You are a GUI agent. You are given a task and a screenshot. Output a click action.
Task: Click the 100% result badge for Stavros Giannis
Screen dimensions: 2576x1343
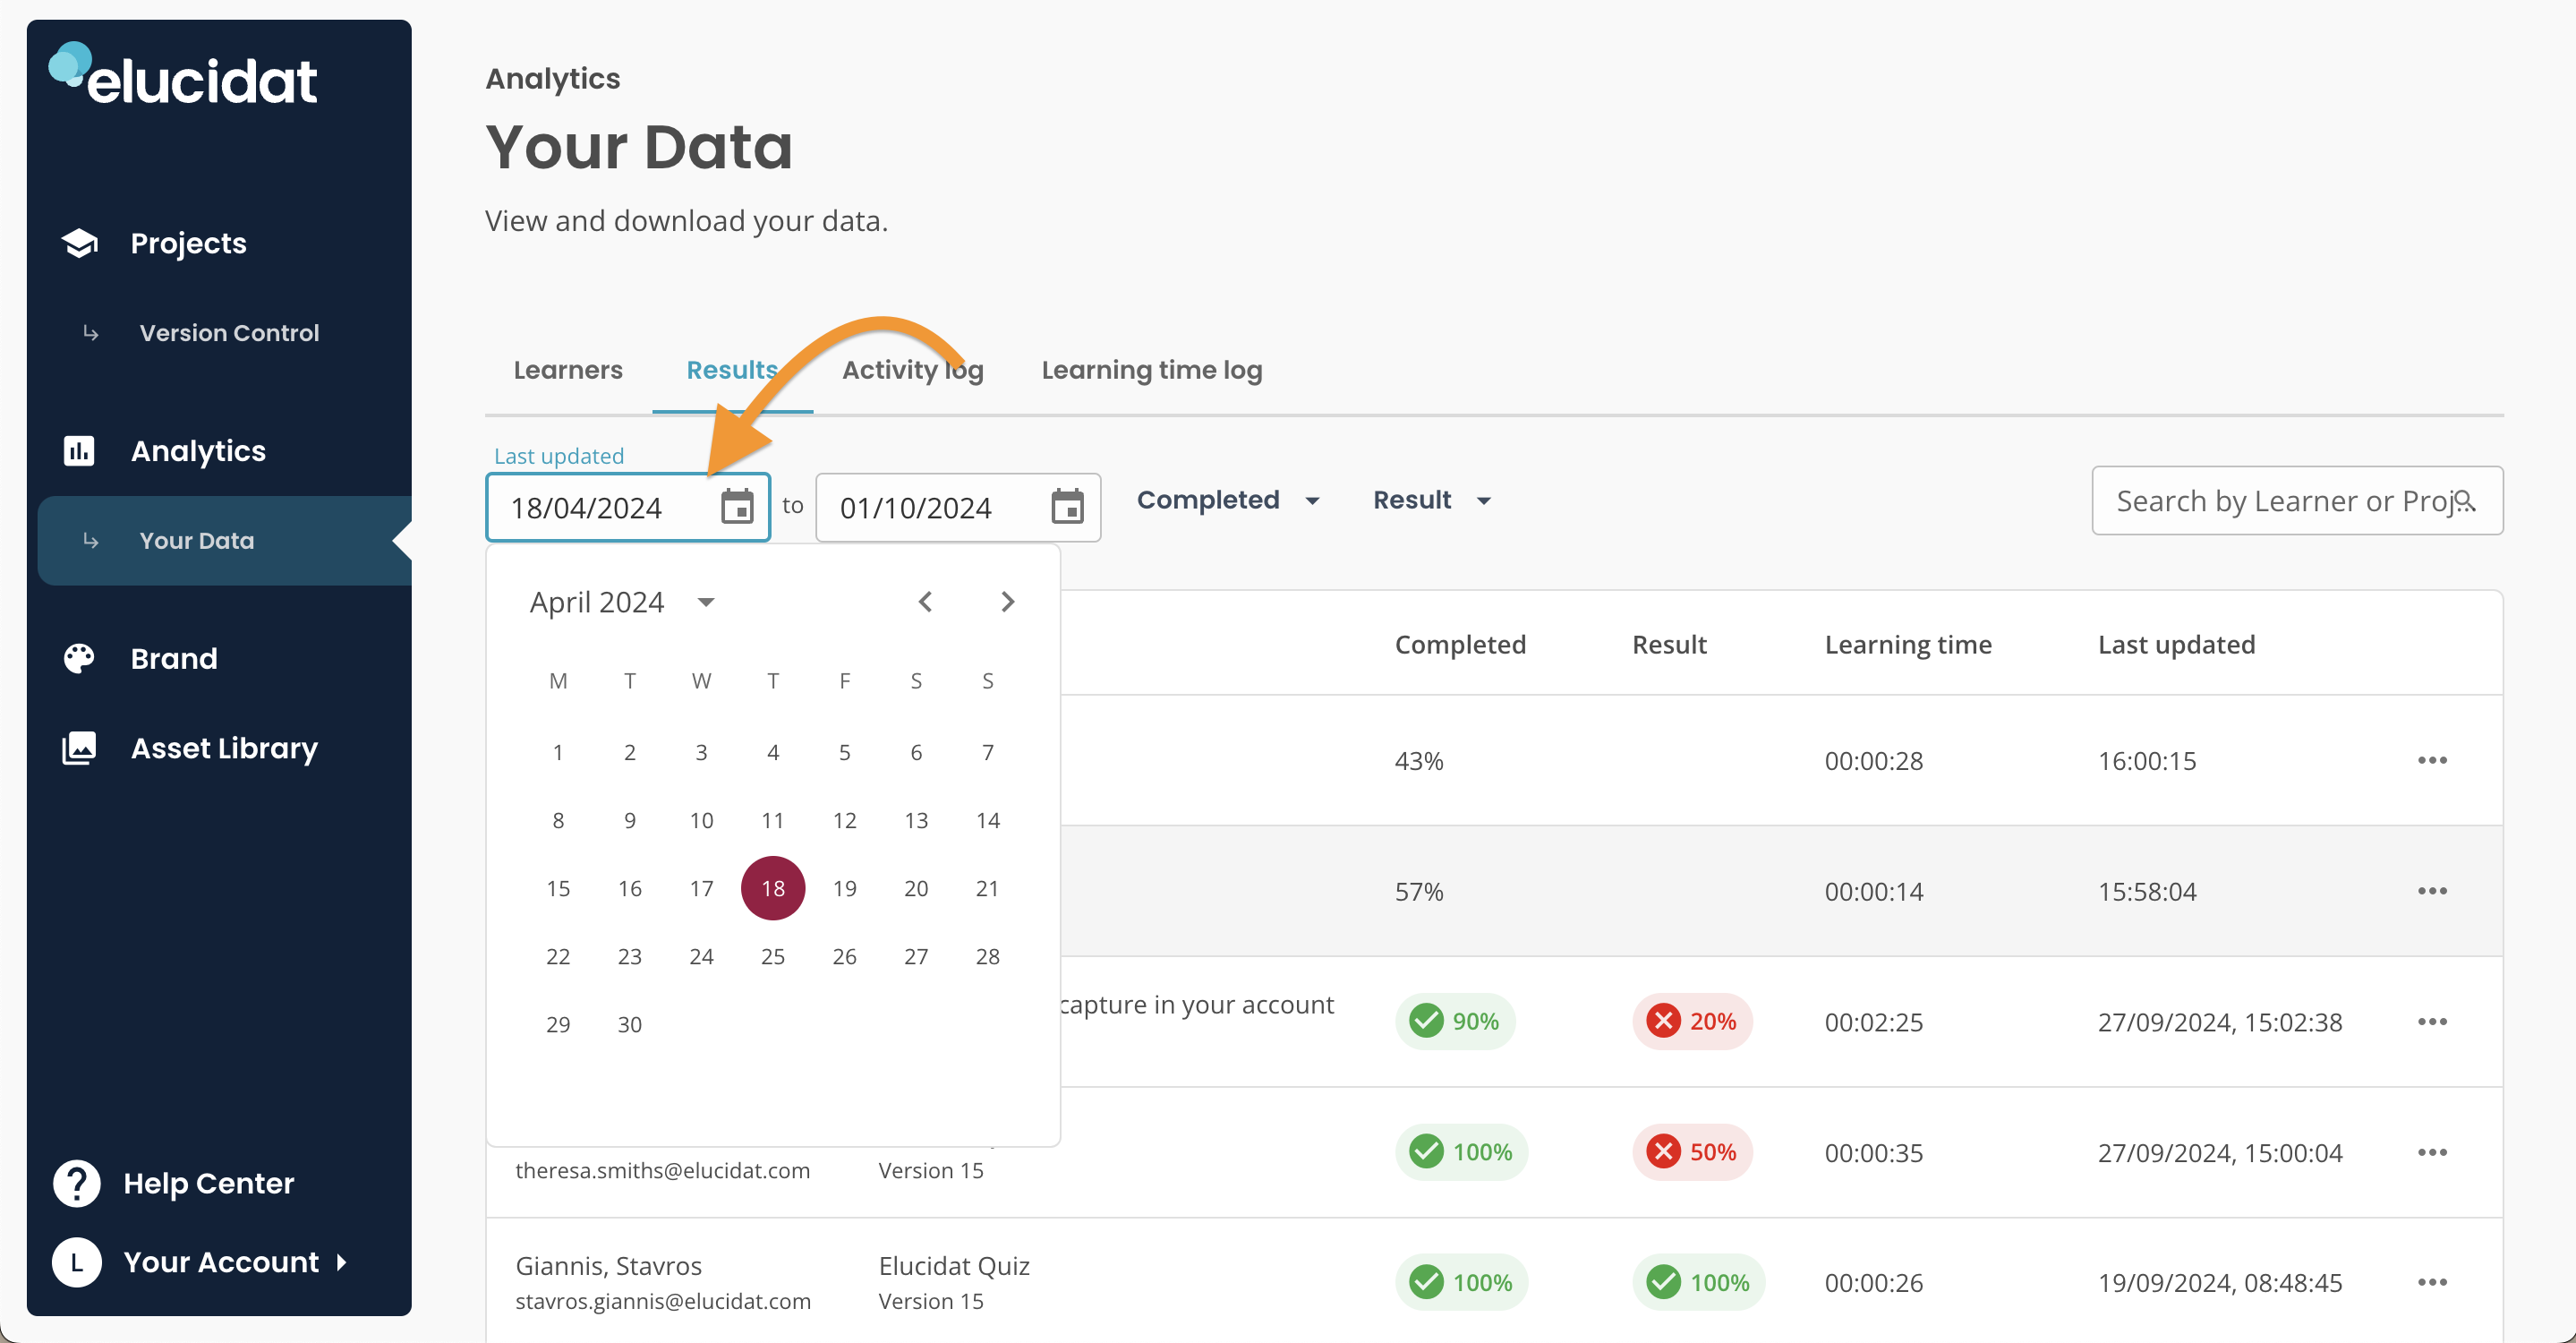1698,1282
